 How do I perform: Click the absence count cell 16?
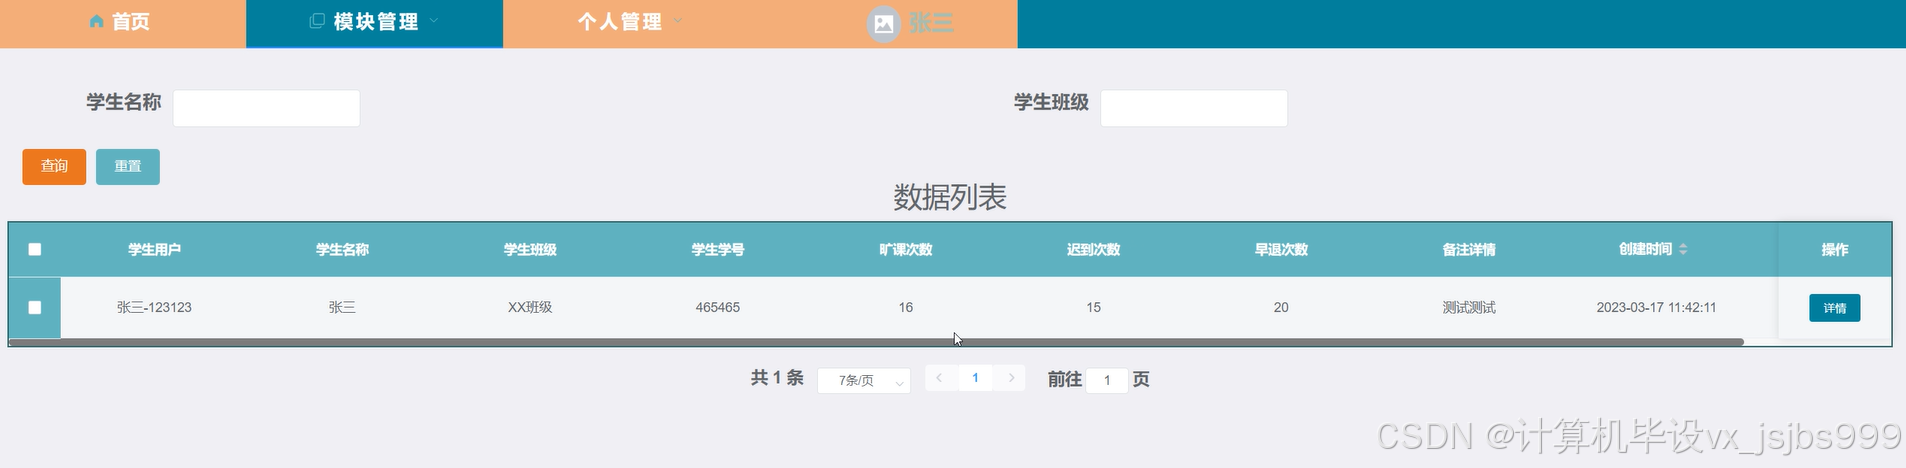[906, 308]
